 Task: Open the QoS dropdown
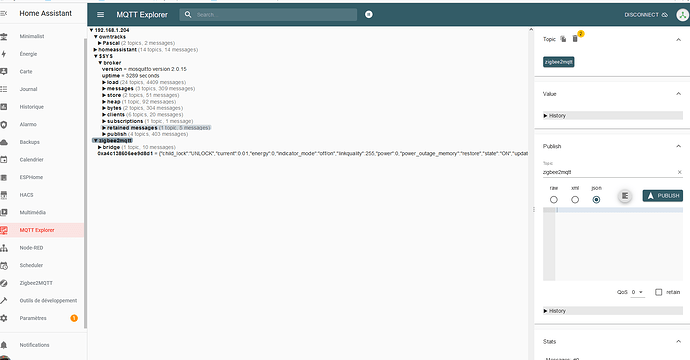[637, 292]
